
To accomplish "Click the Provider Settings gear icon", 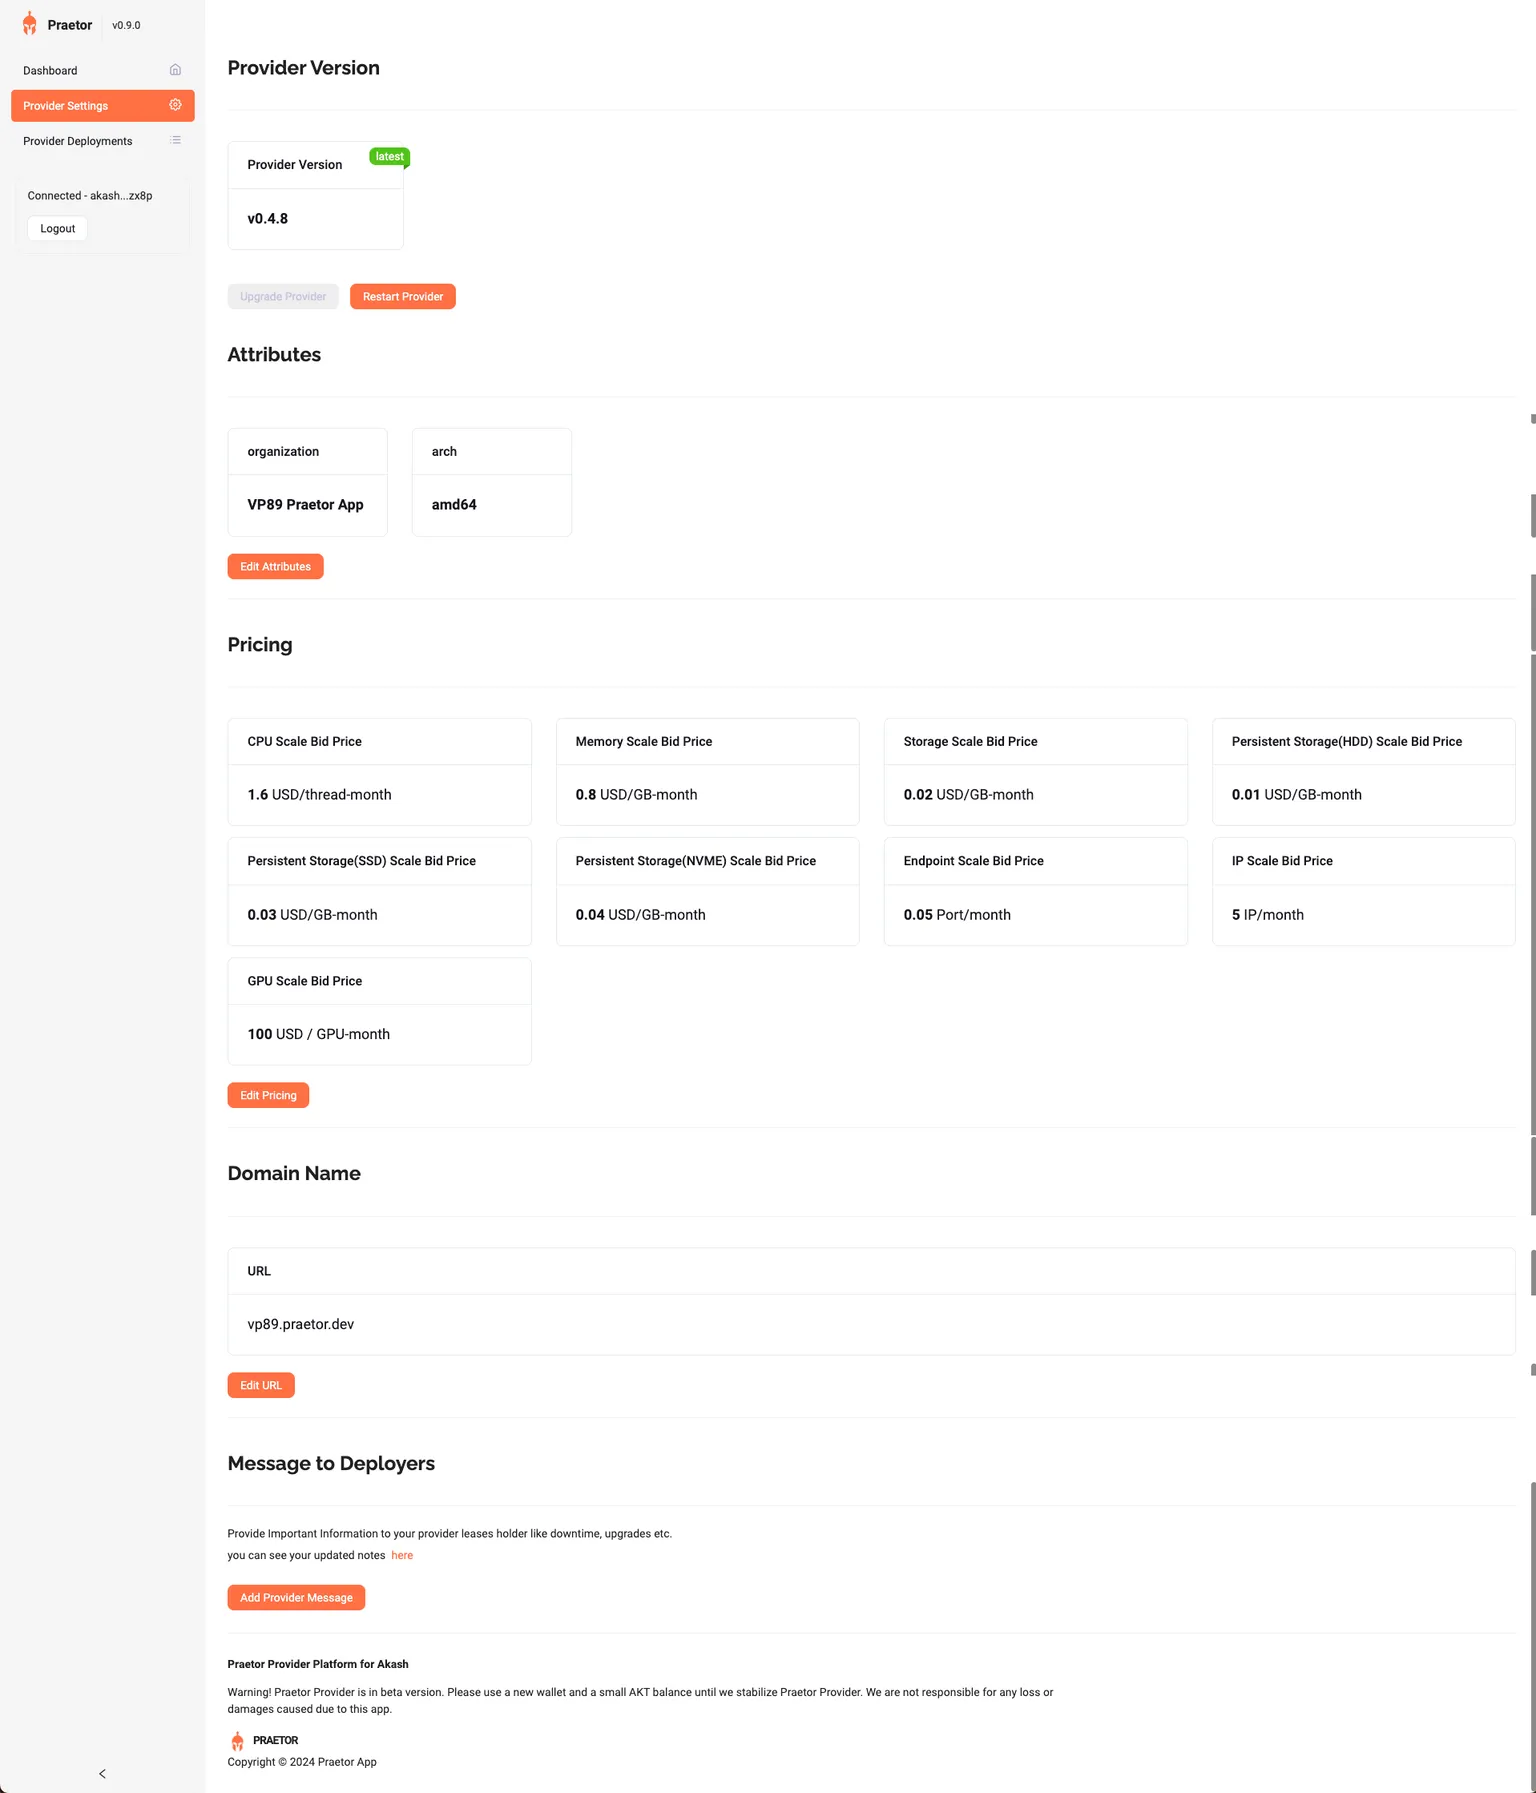I will [175, 105].
